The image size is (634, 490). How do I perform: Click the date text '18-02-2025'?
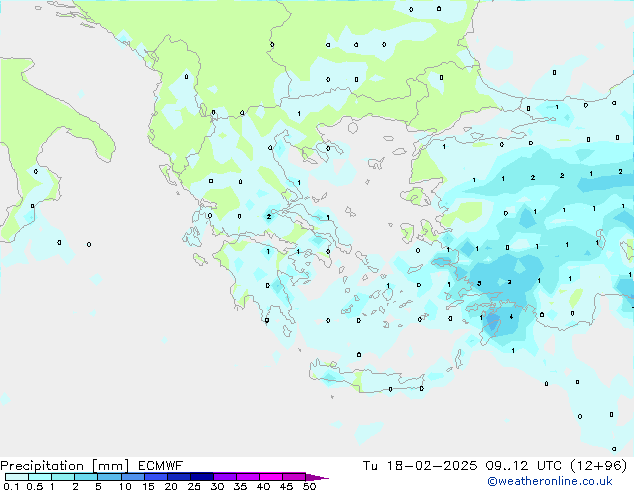(x=431, y=466)
